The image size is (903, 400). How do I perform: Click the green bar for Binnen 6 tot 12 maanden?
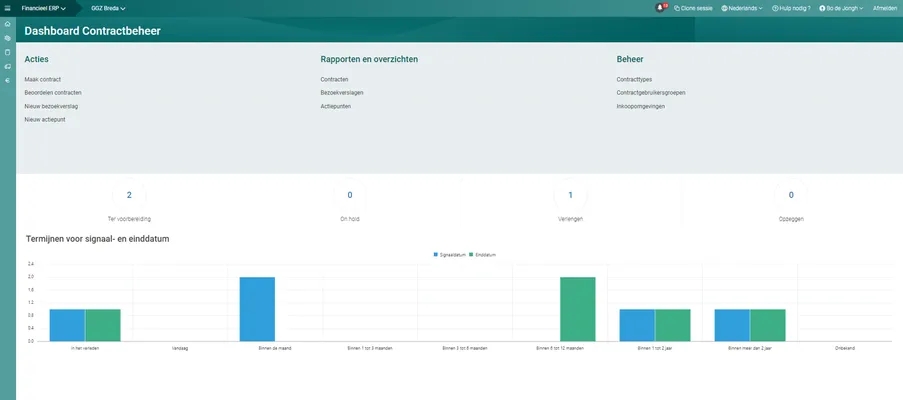click(x=577, y=308)
